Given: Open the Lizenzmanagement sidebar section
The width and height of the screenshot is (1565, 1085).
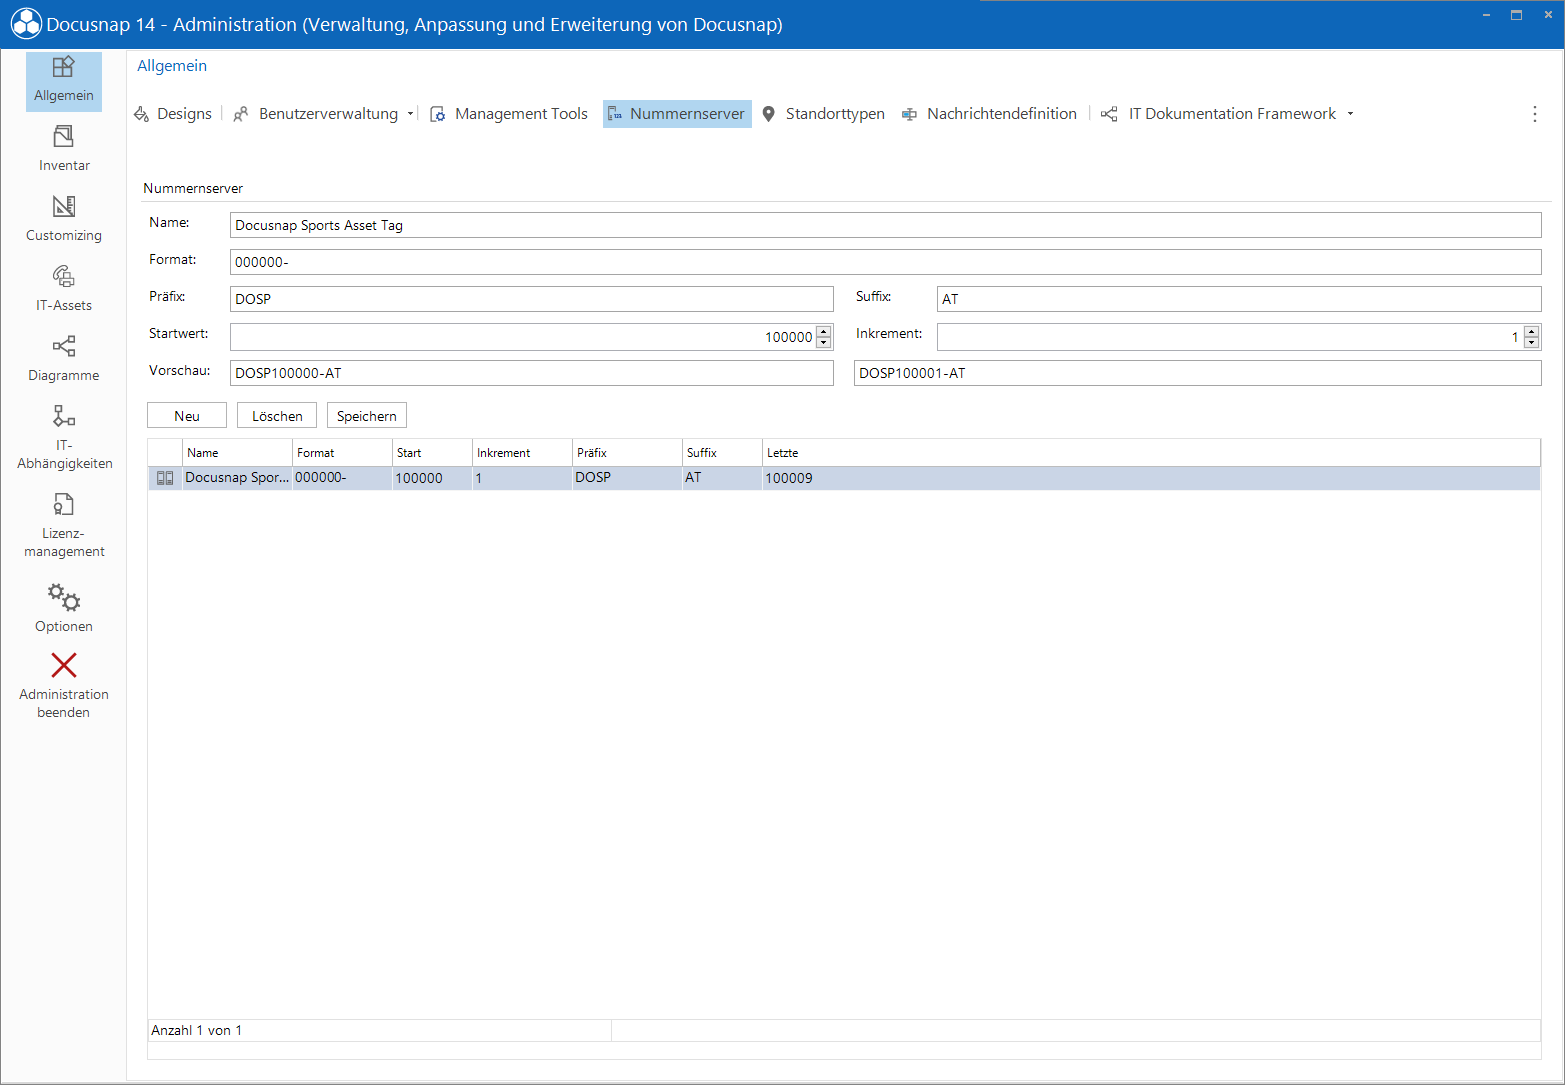Looking at the screenshot, I should [x=64, y=526].
